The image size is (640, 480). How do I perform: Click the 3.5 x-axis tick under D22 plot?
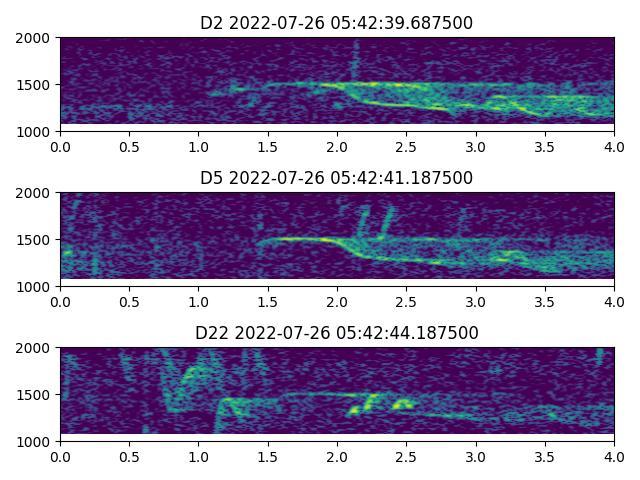tap(545, 457)
